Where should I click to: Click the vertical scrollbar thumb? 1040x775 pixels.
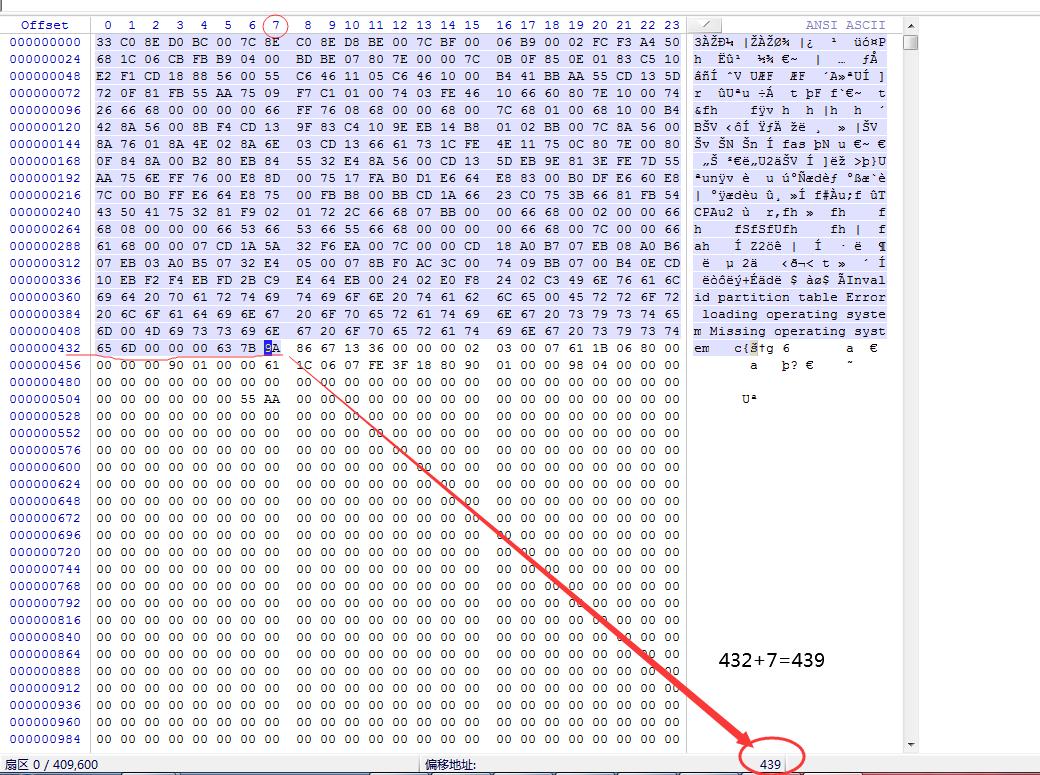[911, 42]
